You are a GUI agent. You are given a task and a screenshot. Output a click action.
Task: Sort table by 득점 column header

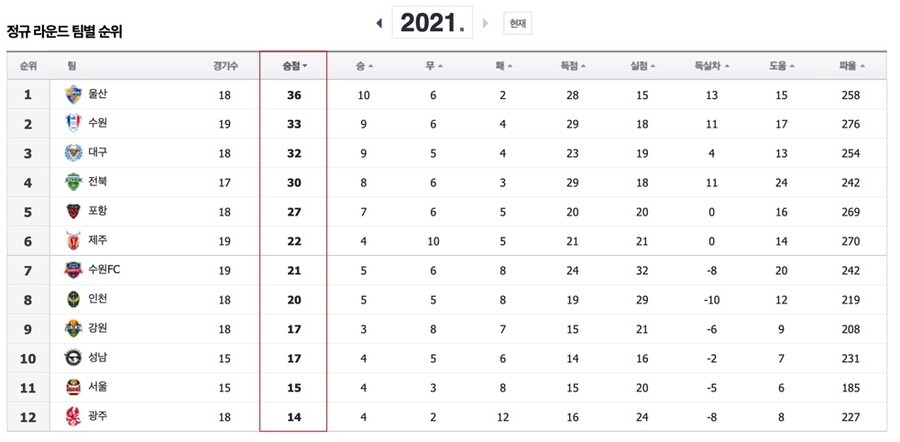pos(573,66)
